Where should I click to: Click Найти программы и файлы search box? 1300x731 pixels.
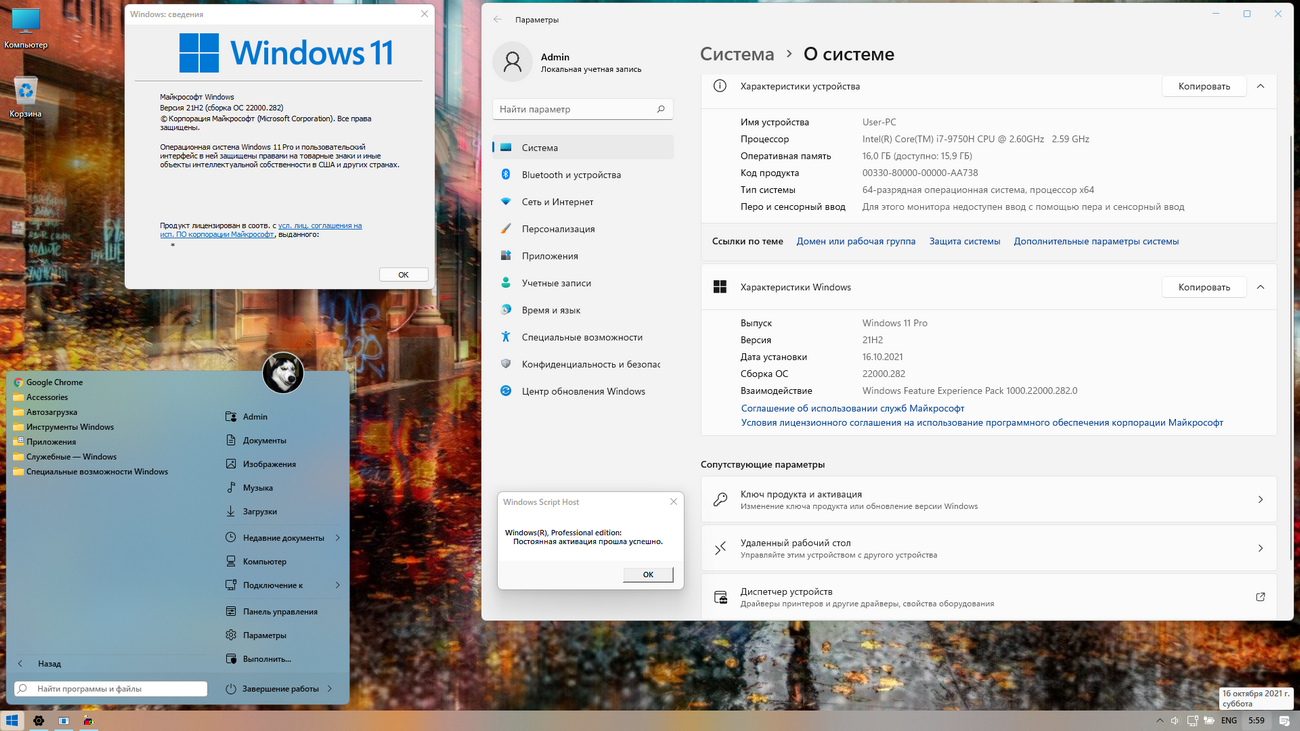coord(110,688)
